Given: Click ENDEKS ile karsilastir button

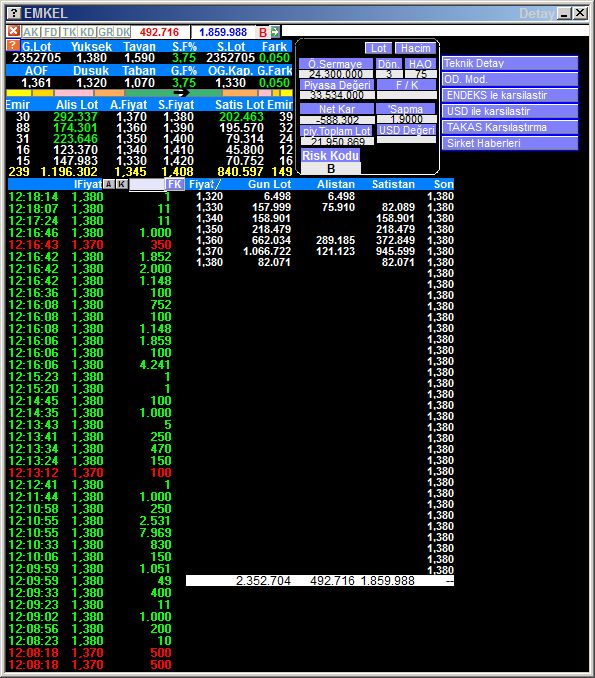Looking at the screenshot, I should (x=510, y=96).
